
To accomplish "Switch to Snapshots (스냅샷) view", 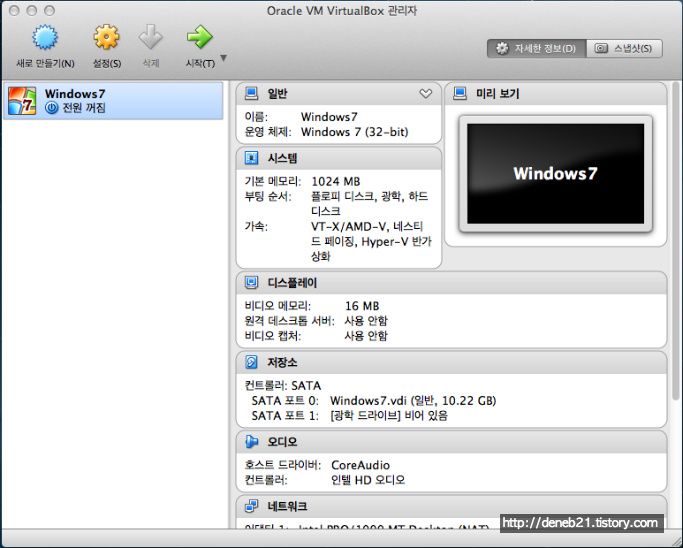I will [625, 48].
